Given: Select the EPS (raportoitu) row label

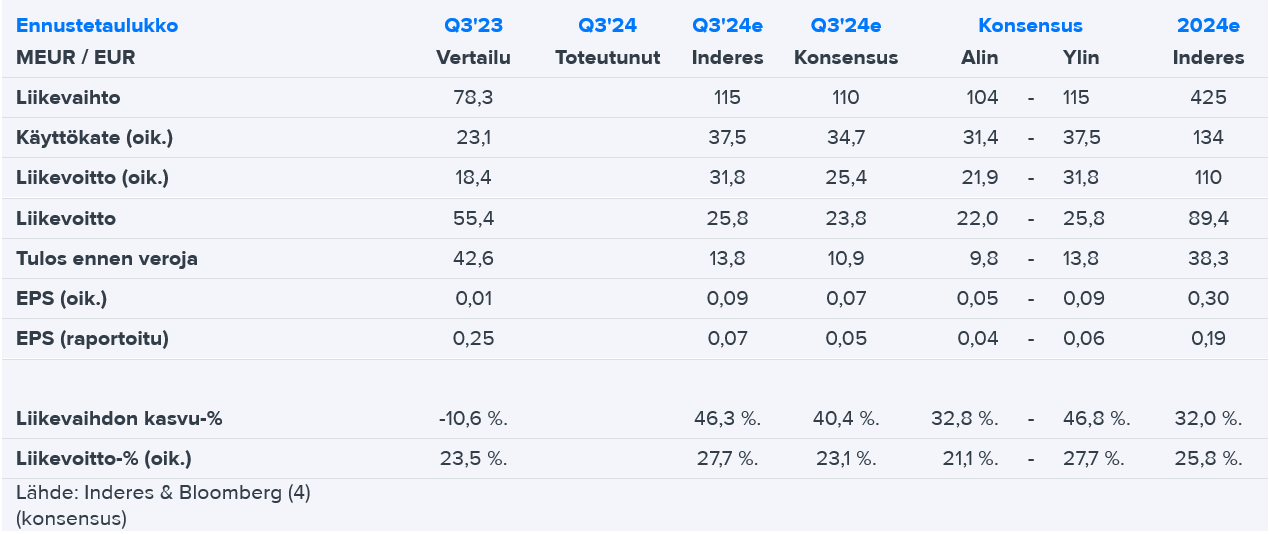Looking at the screenshot, I should tap(92, 339).
